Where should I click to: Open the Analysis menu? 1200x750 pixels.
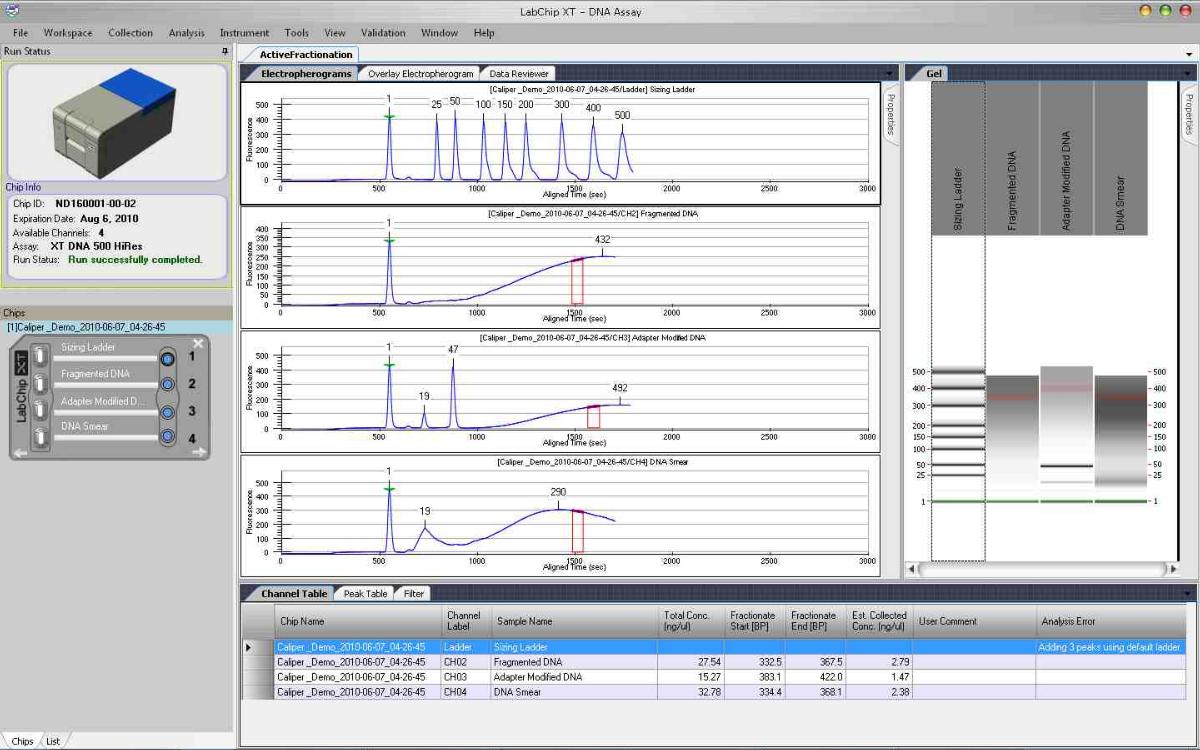click(186, 33)
